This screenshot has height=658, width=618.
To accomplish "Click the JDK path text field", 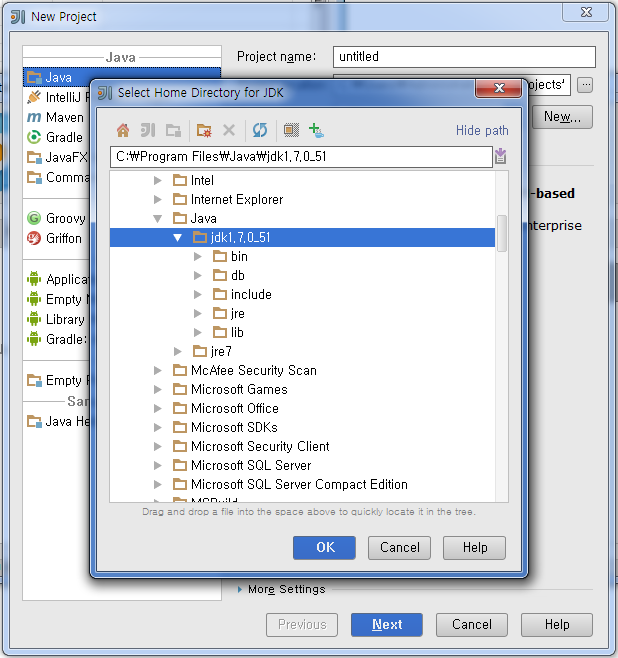I will click(301, 157).
